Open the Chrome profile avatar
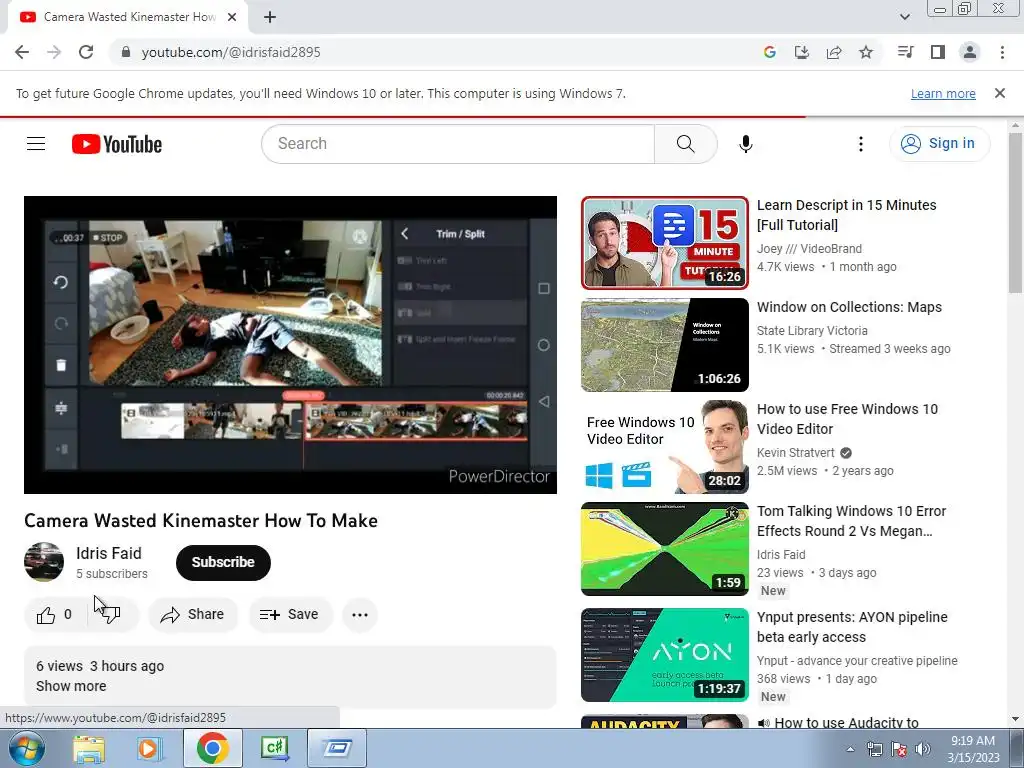 pos(970,52)
